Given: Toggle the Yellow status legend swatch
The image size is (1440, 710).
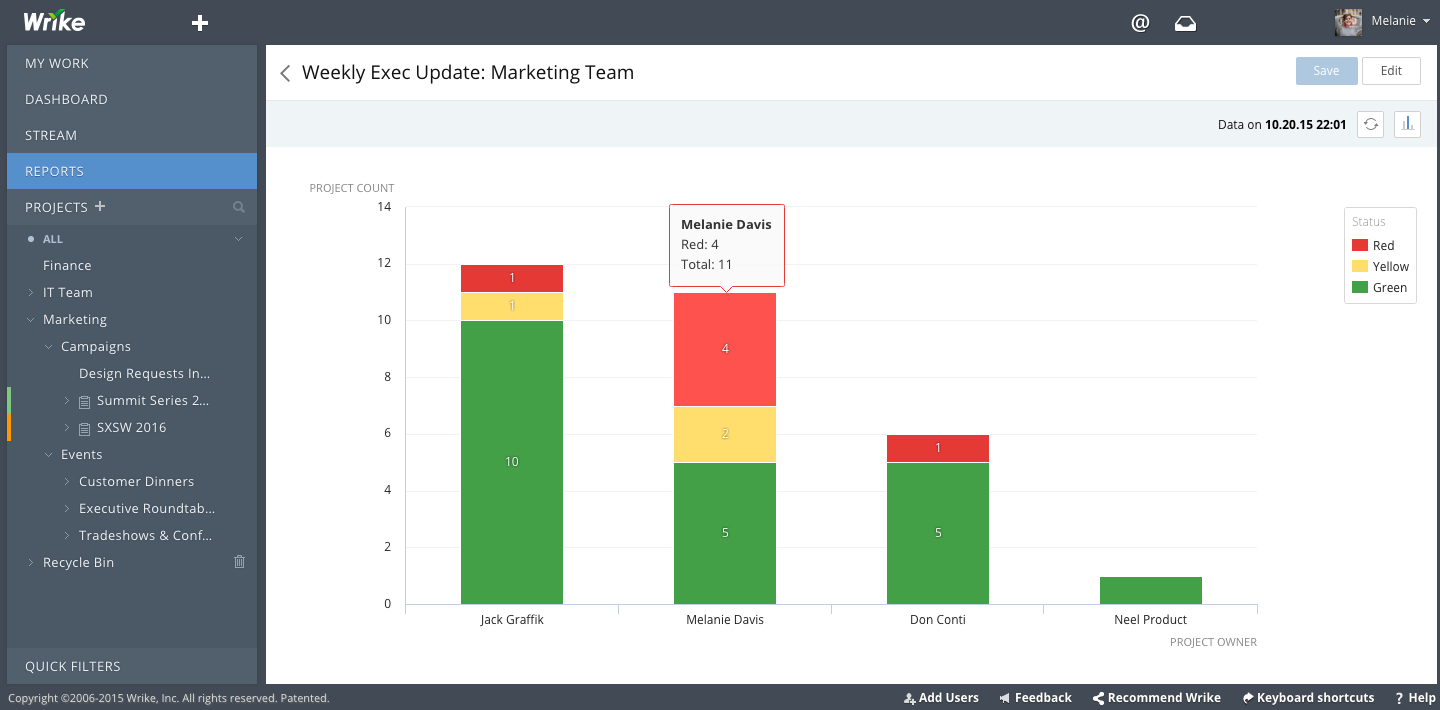Looking at the screenshot, I should [x=1360, y=266].
